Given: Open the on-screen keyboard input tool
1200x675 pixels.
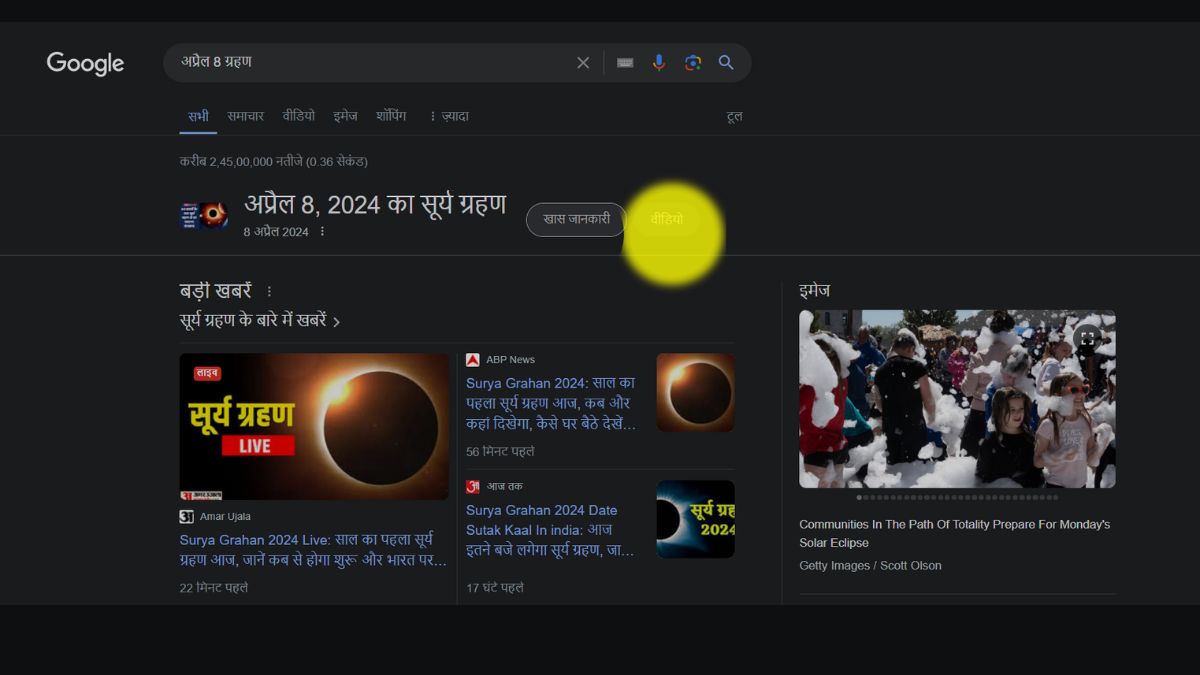Looking at the screenshot, I should pos(625,63).
